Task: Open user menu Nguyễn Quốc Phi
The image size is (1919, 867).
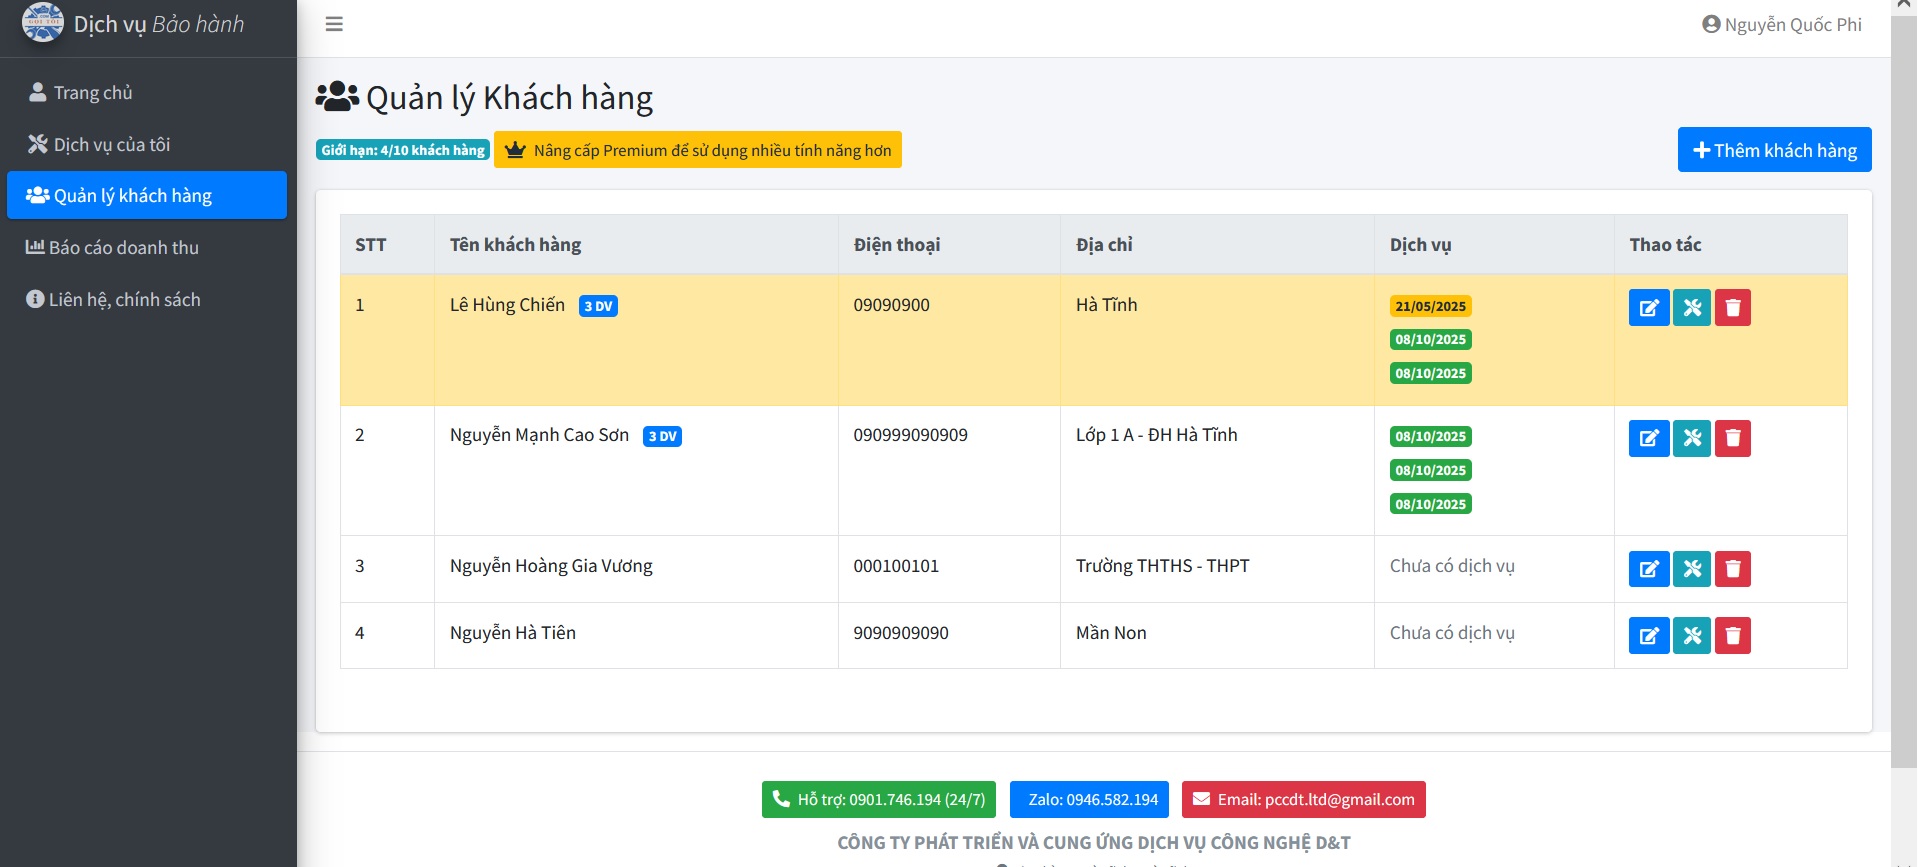Action: point(1781,25)
